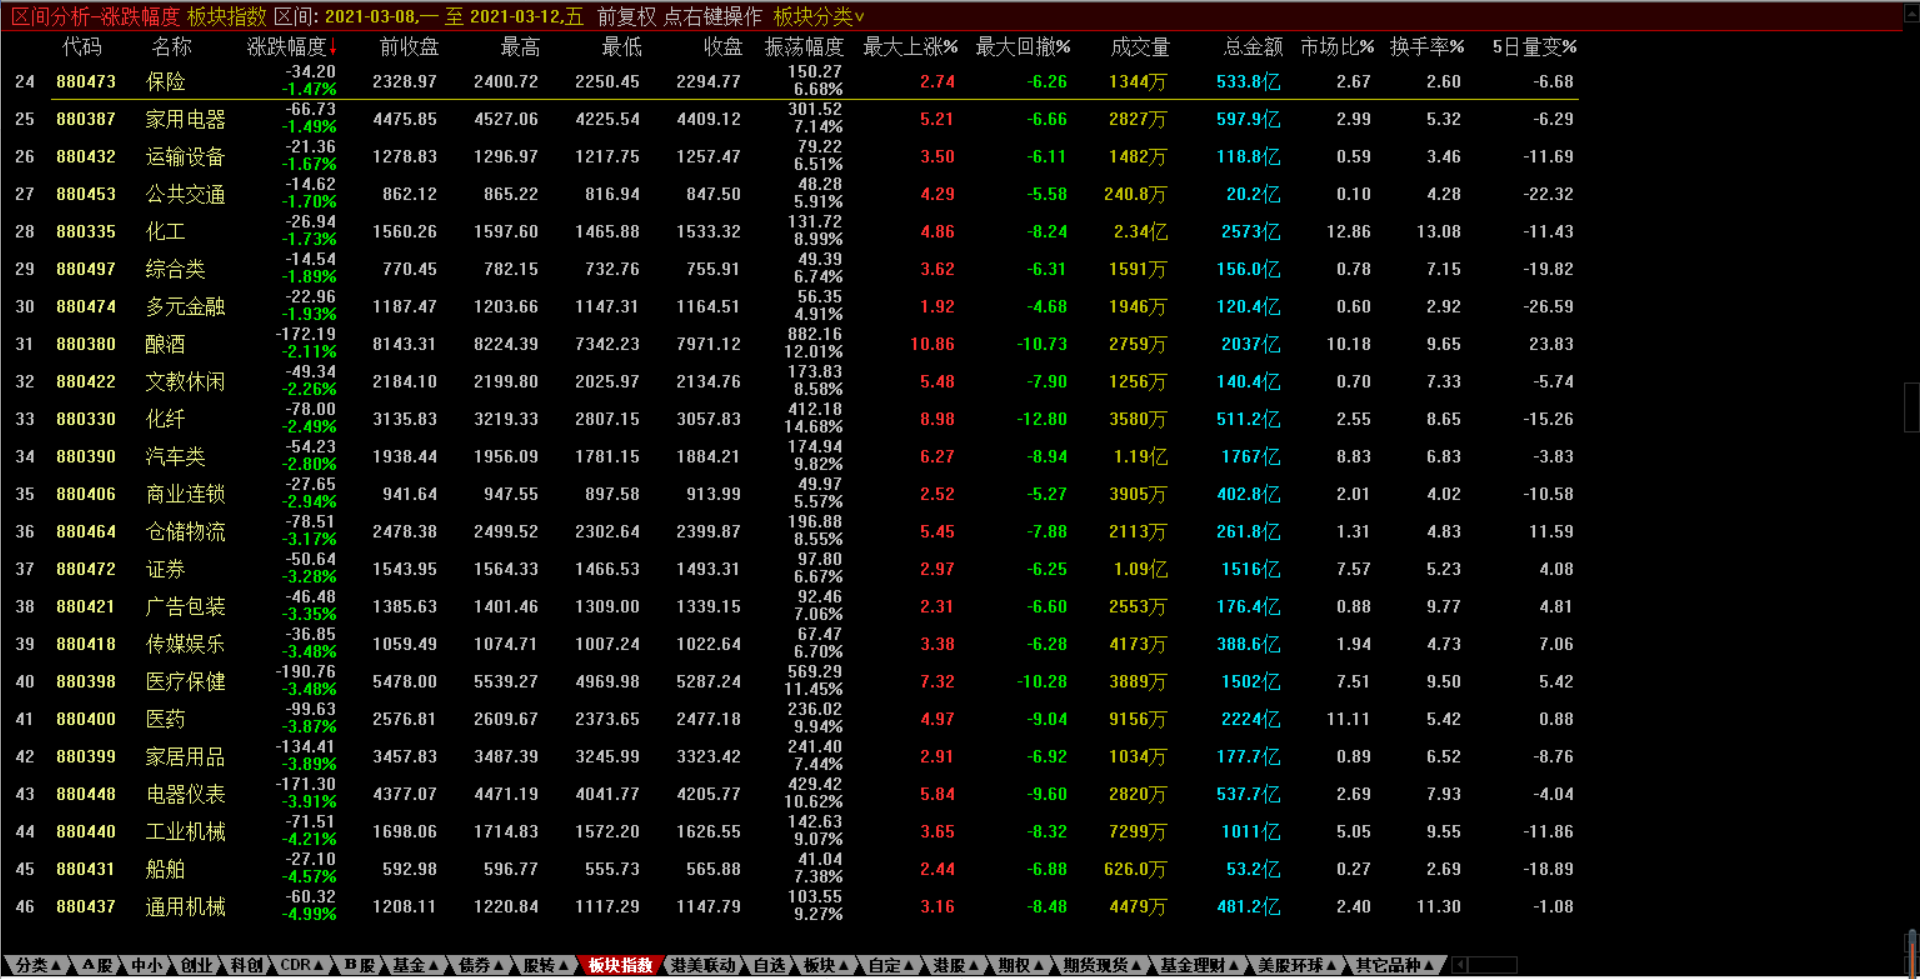Screen dimensions: 1920x979
Task: Open the 科创 tab
Action: 246,965
